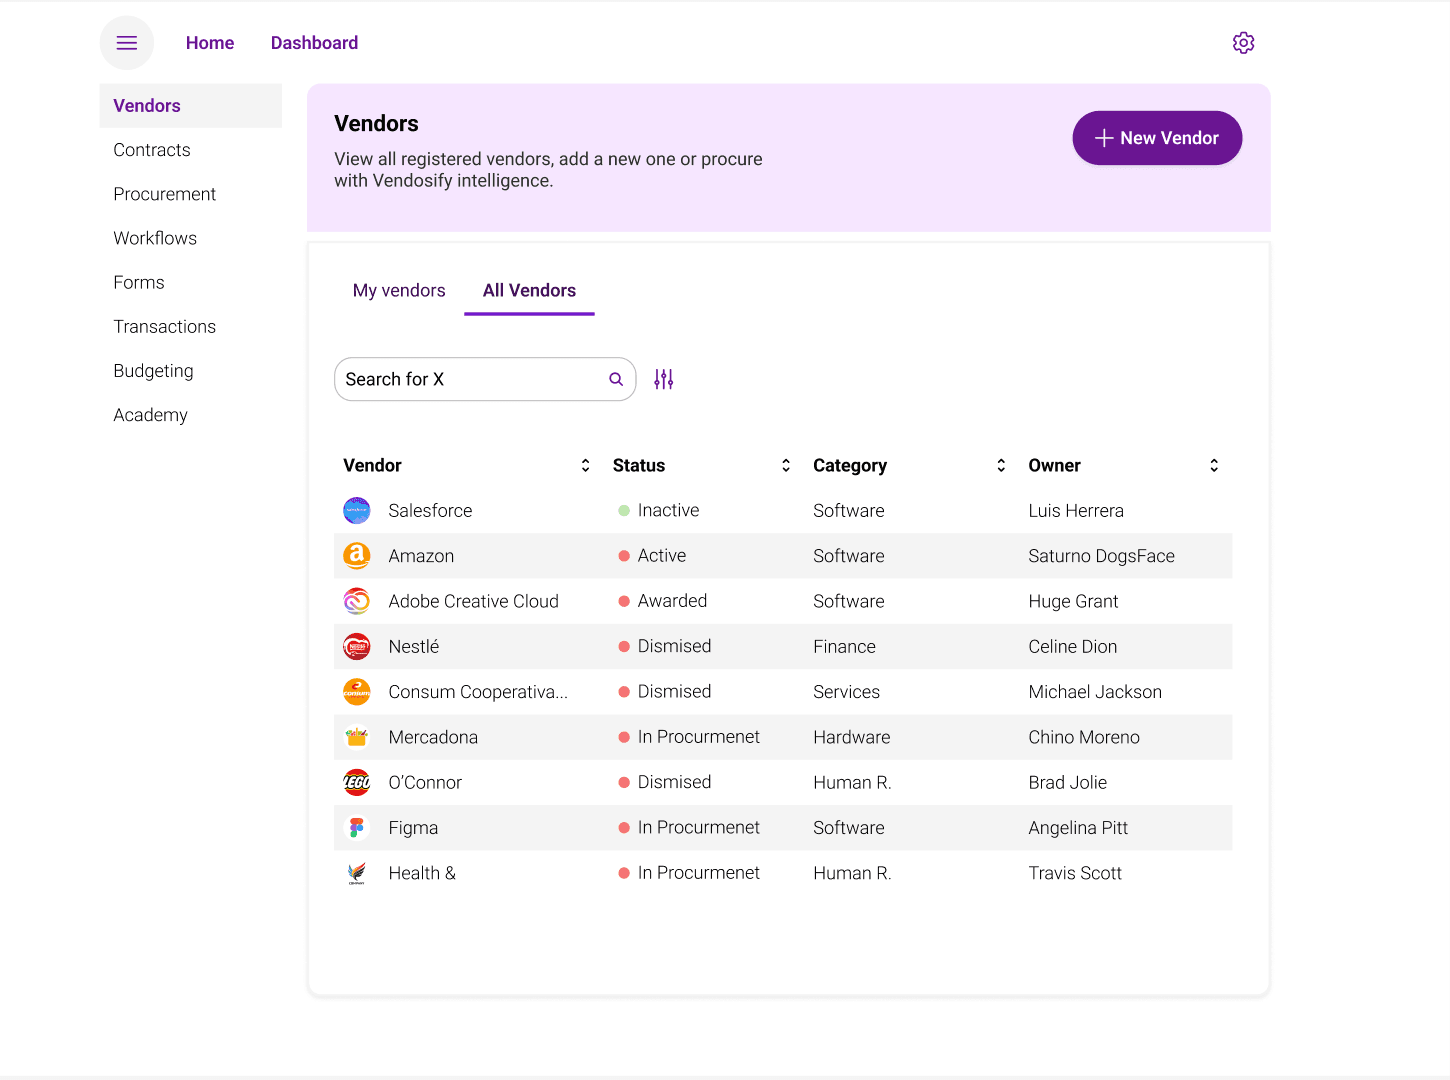Viewport: 1450px width, 1080px height.
Task: Sort by Vendor column arrows
Action: pyautogui.click(x=585, y=465)
